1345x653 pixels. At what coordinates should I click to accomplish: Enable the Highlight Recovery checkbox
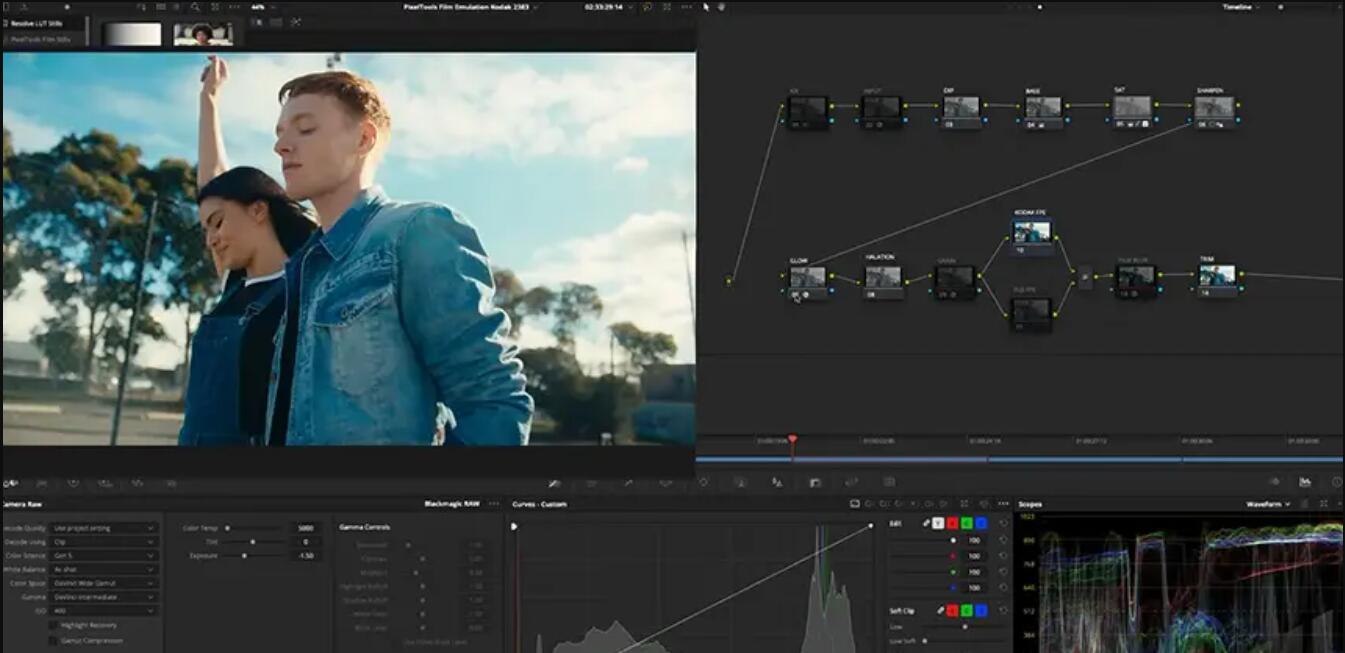pyautogui.click(x=53, y=625)
